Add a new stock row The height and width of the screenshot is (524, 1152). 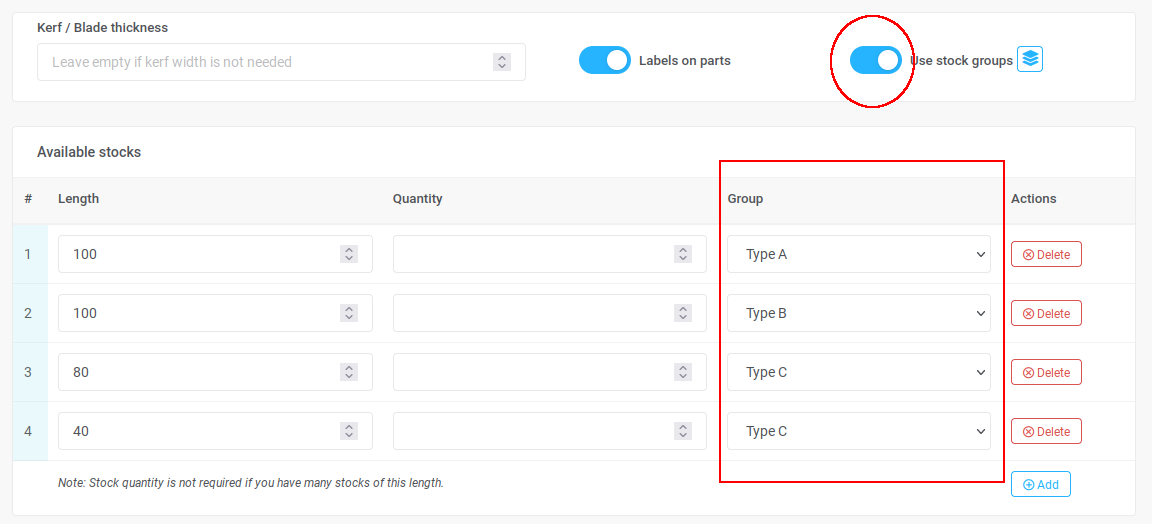(1040, 484)
